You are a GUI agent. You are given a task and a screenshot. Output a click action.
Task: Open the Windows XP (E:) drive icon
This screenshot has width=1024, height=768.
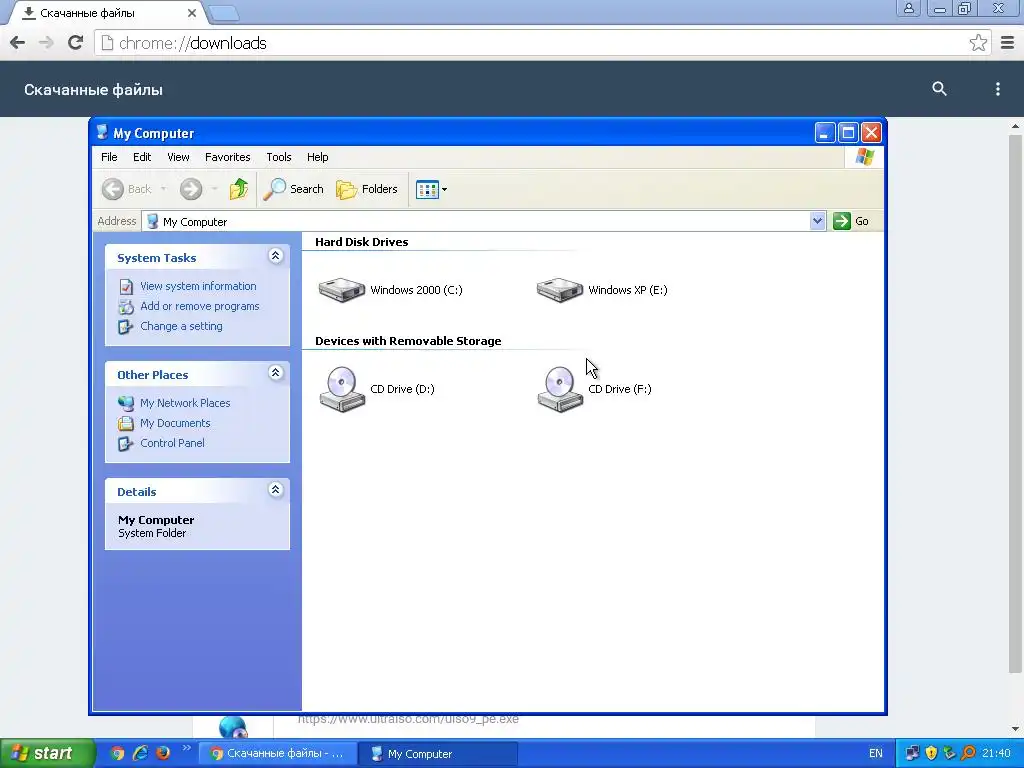tap(560, 290)
